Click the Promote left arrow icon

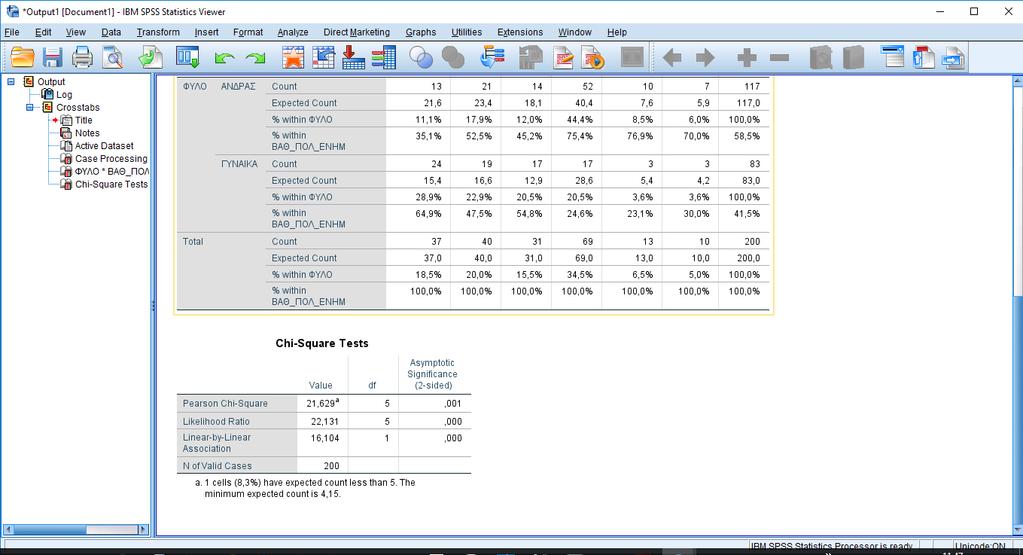[x=672, y=58]
